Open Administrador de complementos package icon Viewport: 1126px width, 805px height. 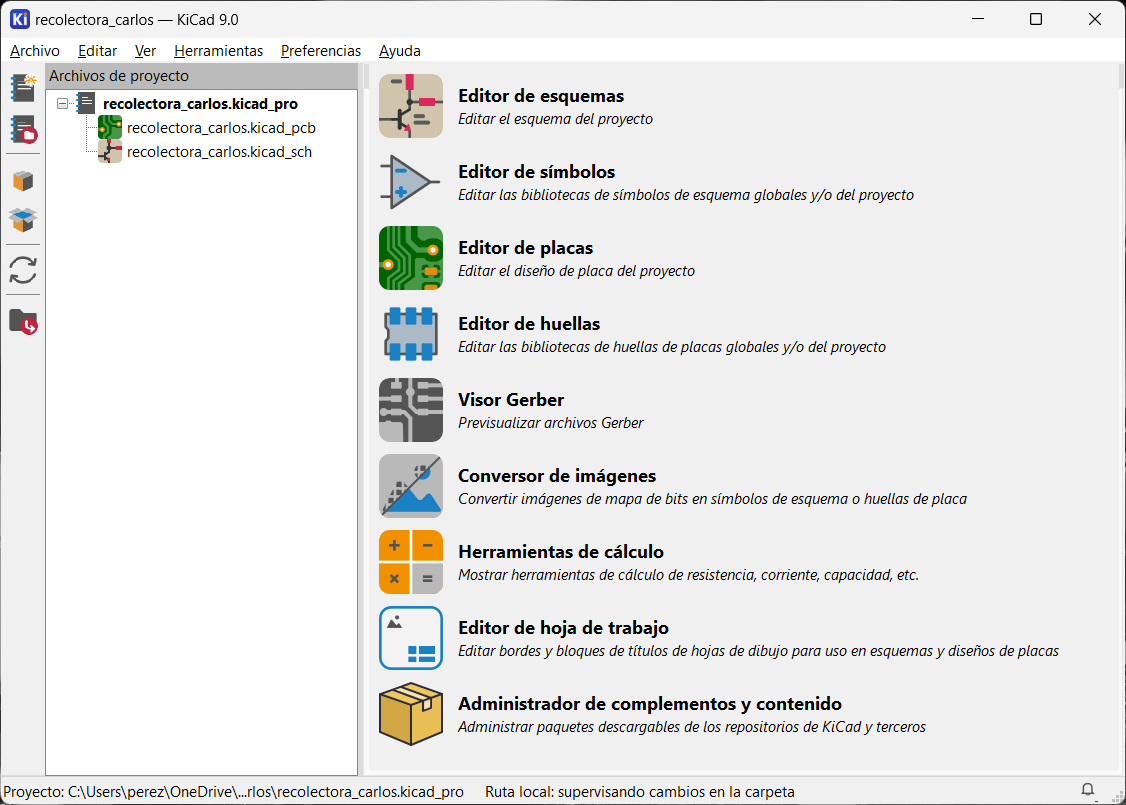[411, 714]
